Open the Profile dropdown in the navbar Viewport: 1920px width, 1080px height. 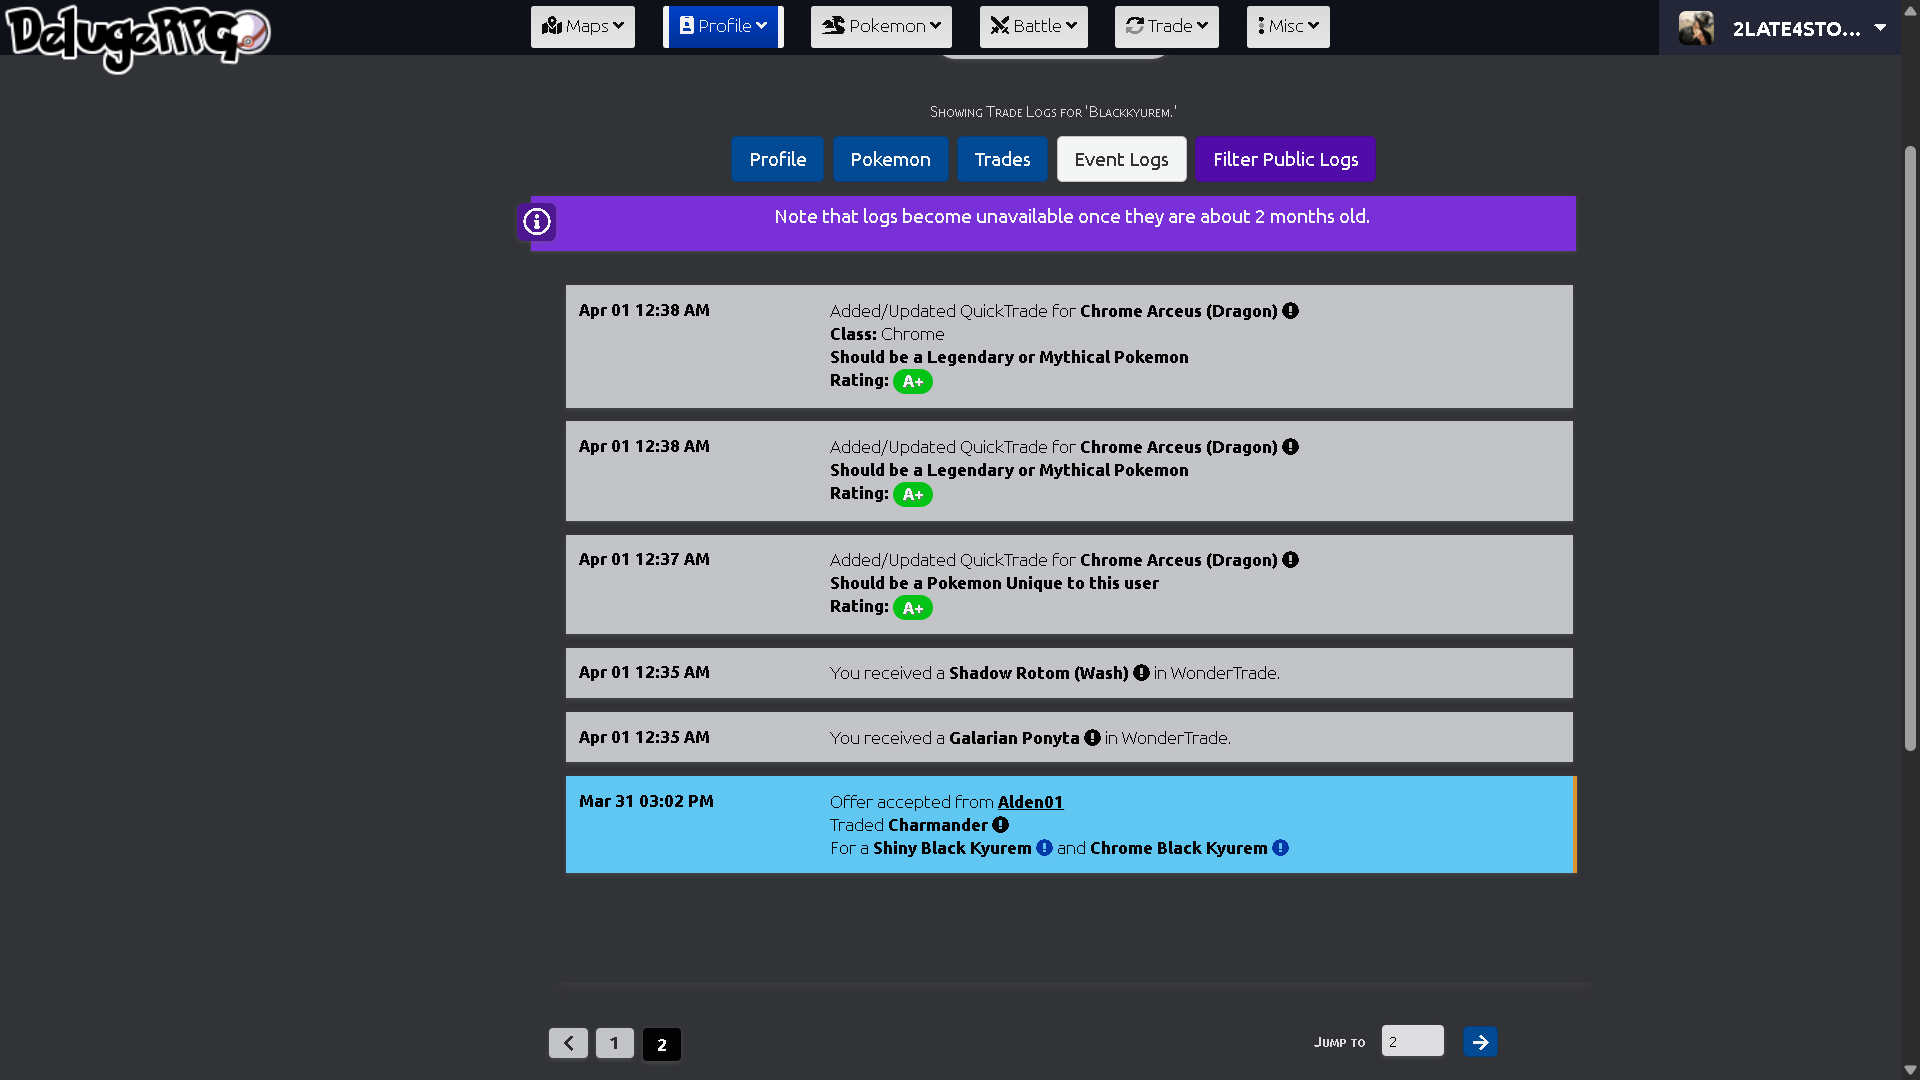pyautogui.click(x=723, y=27)
